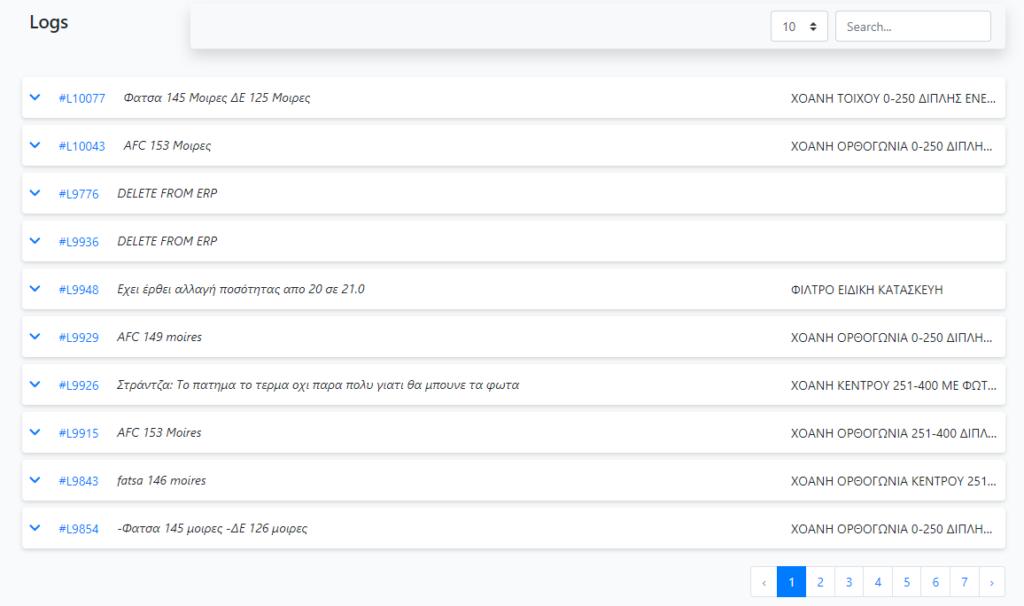Go to the next page arrow

tap(992, 581)
